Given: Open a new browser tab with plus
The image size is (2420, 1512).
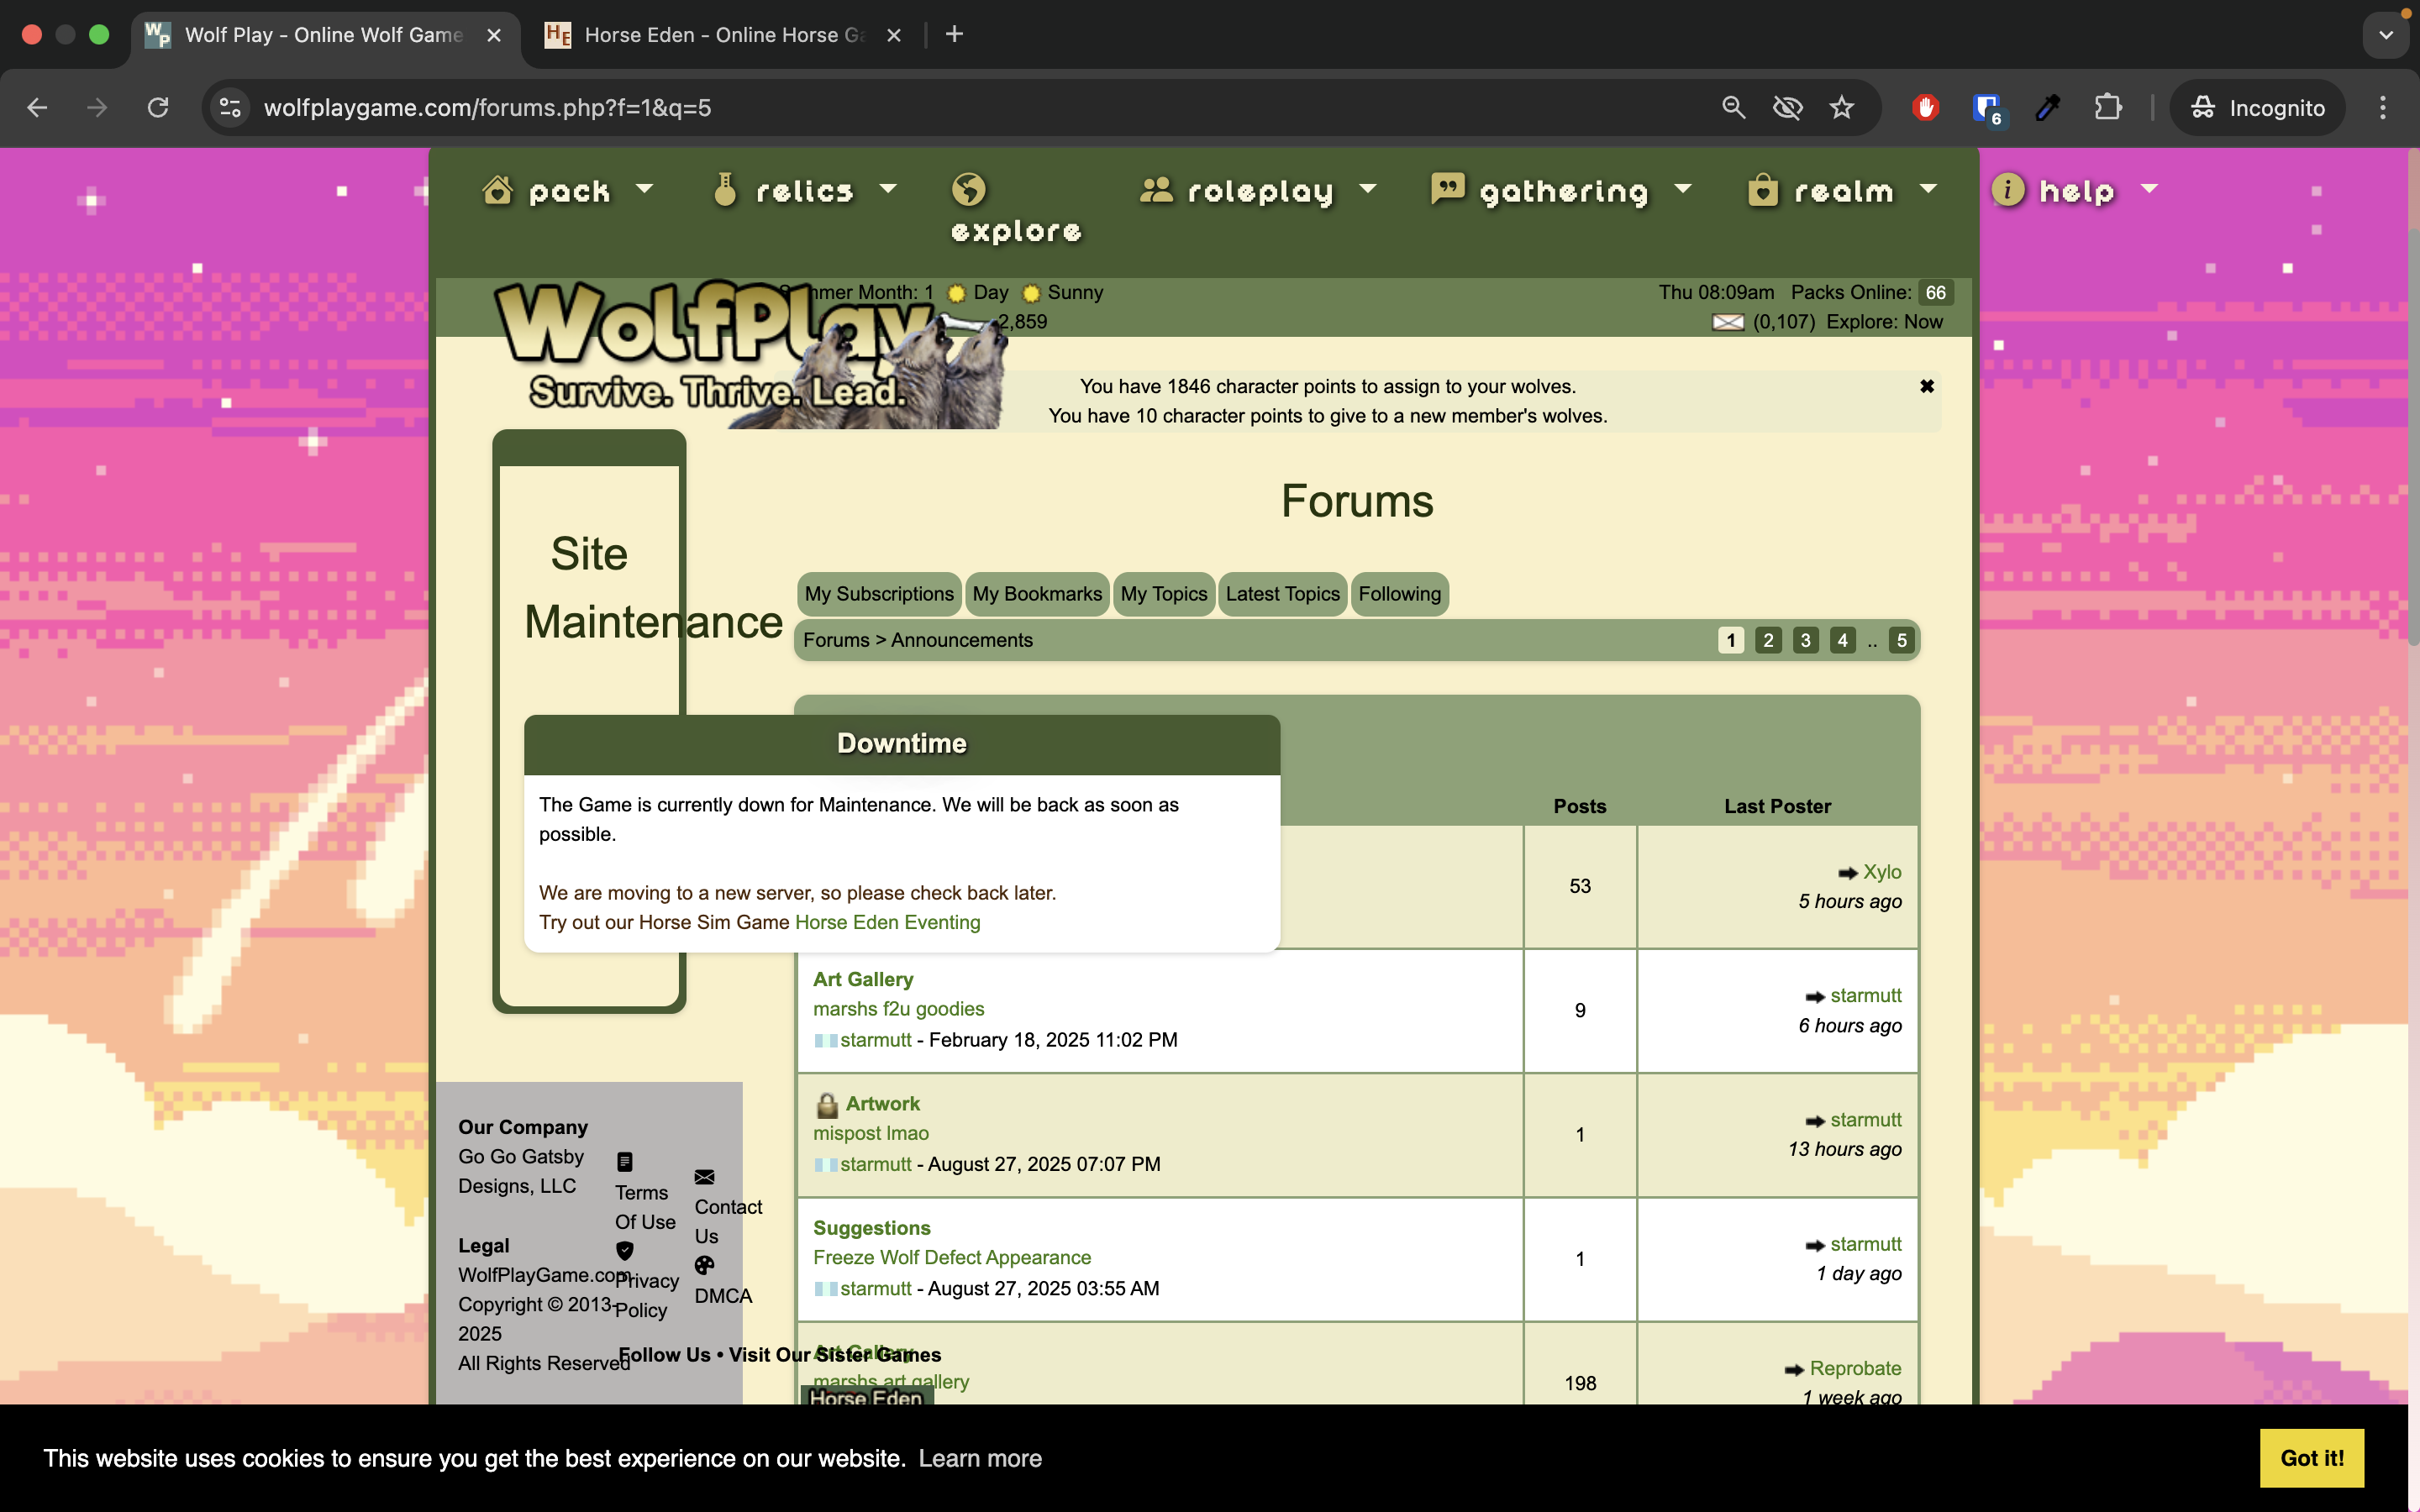Looking at the screenshot, I should click(954, 35).
